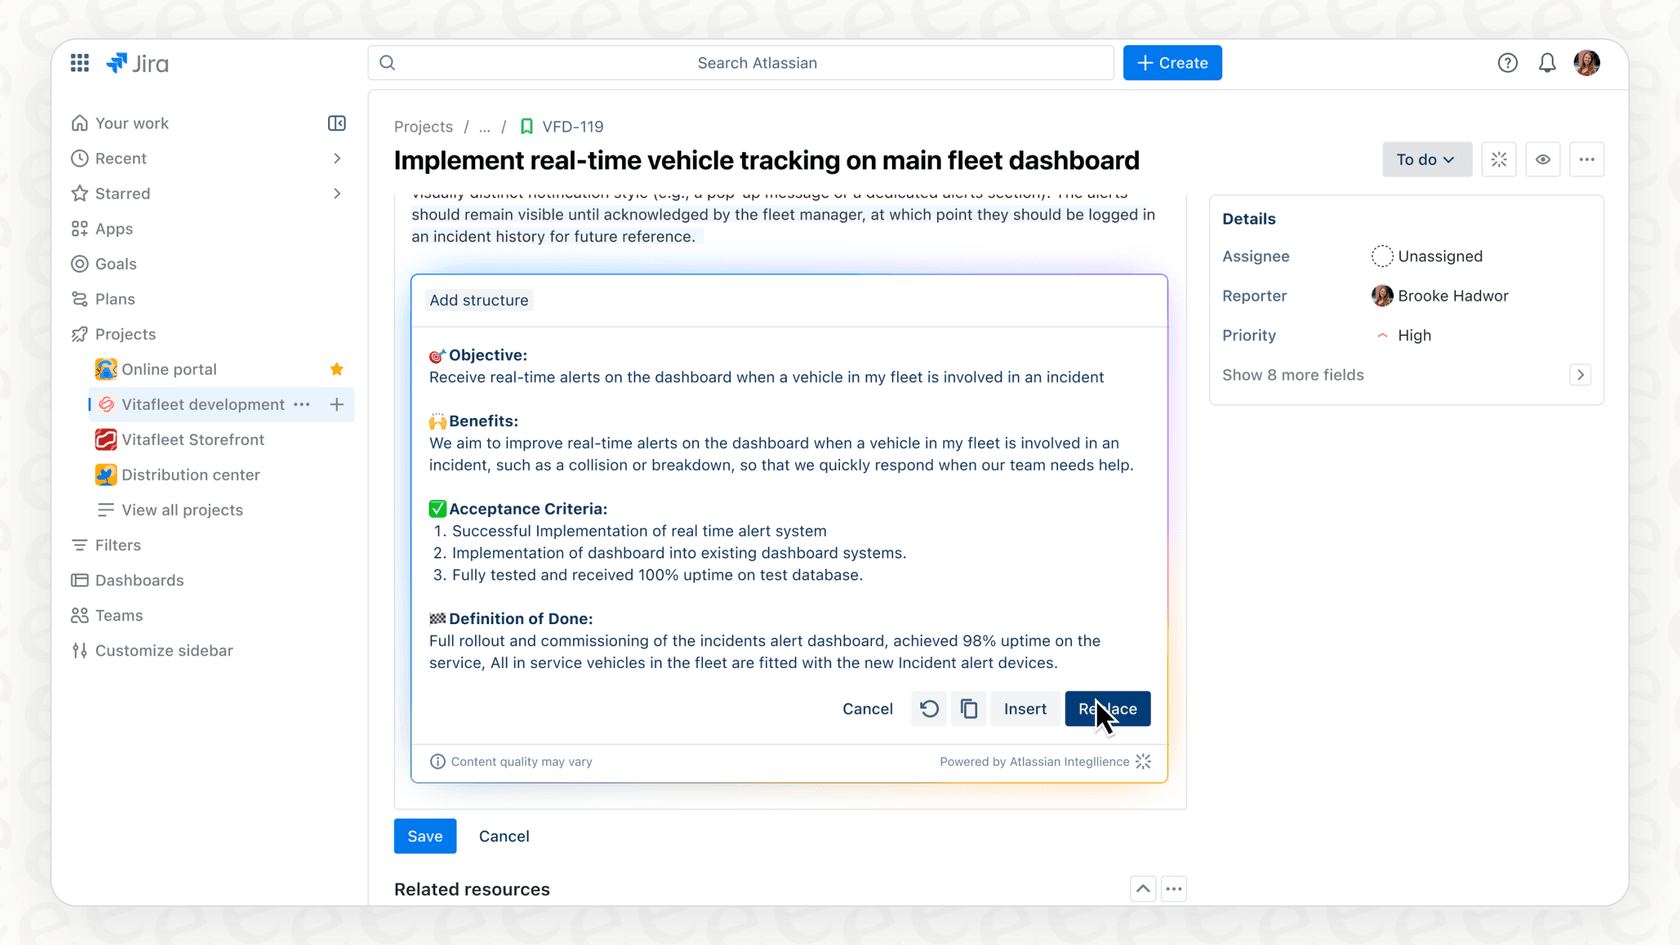Image resolution: width=1680 pixels, height=945 pixels.
Task: Toggle watching this issue
Action: pos(1543,159)
